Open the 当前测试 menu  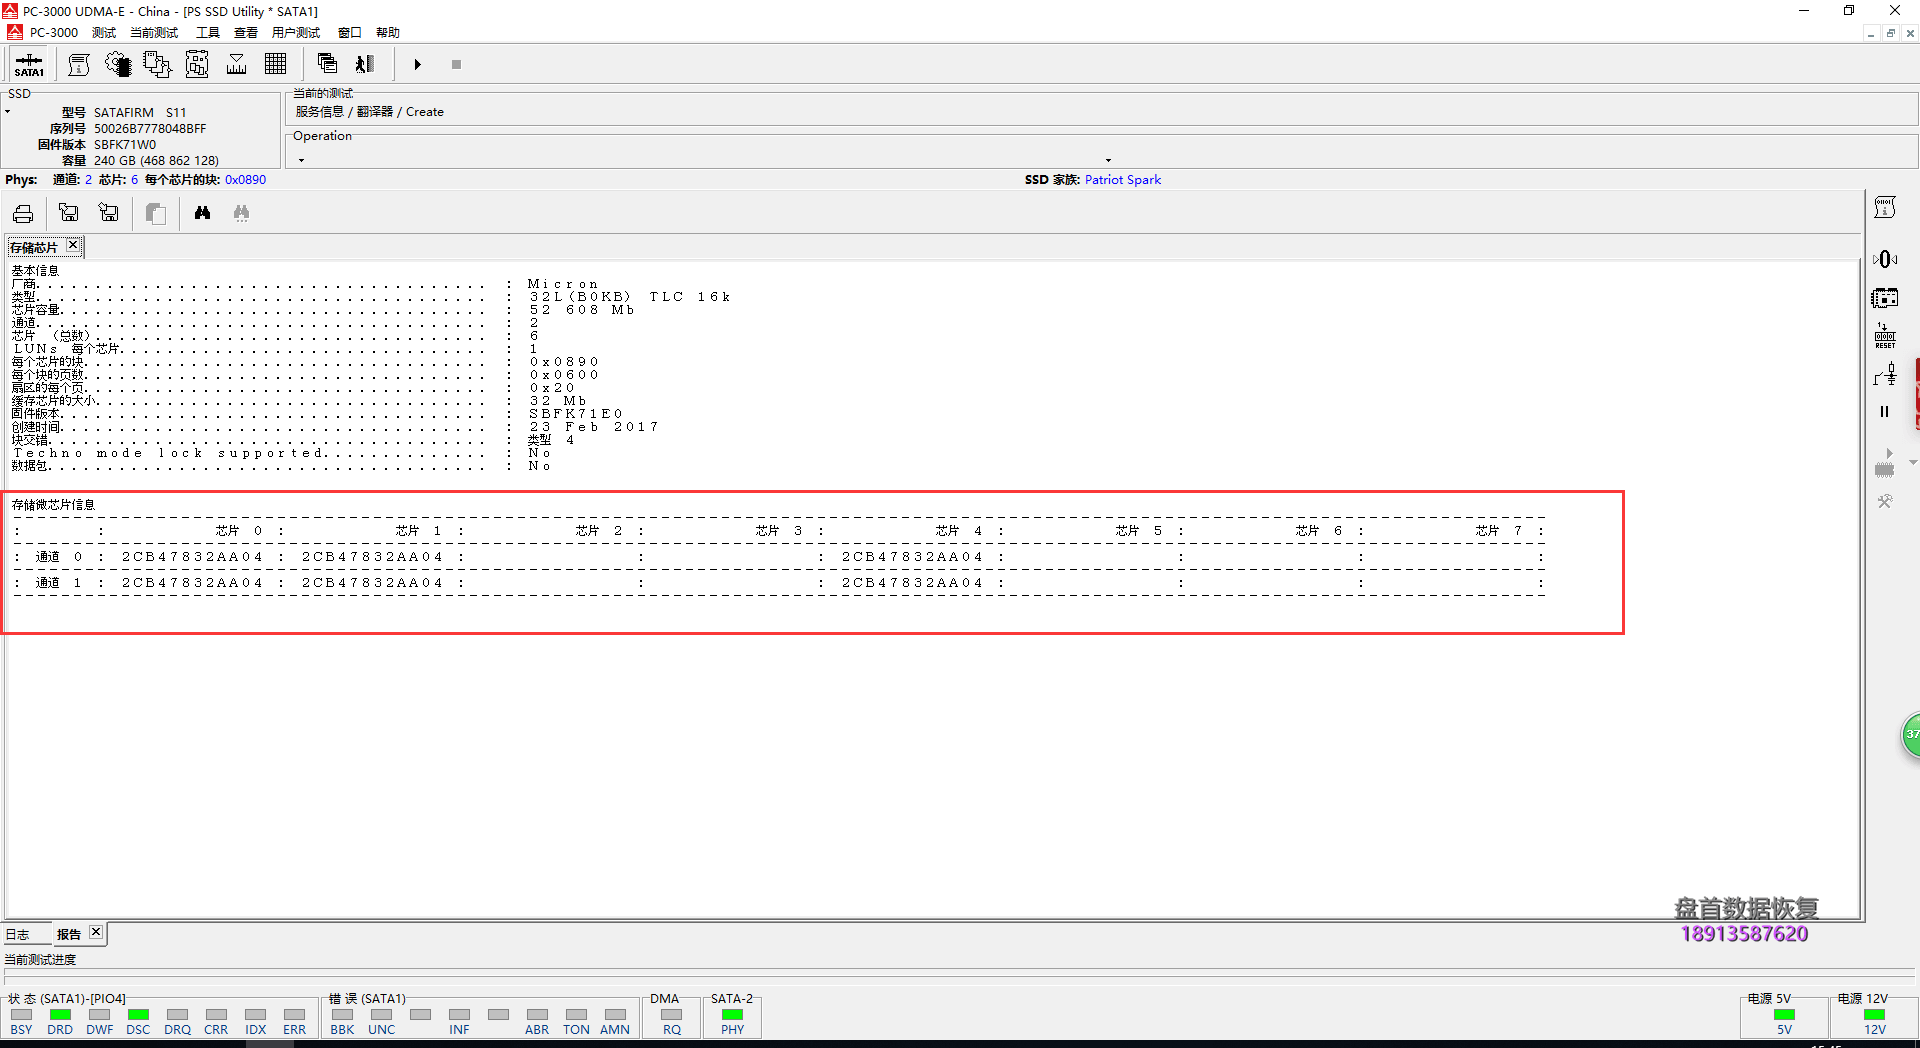tap(154, 32)
